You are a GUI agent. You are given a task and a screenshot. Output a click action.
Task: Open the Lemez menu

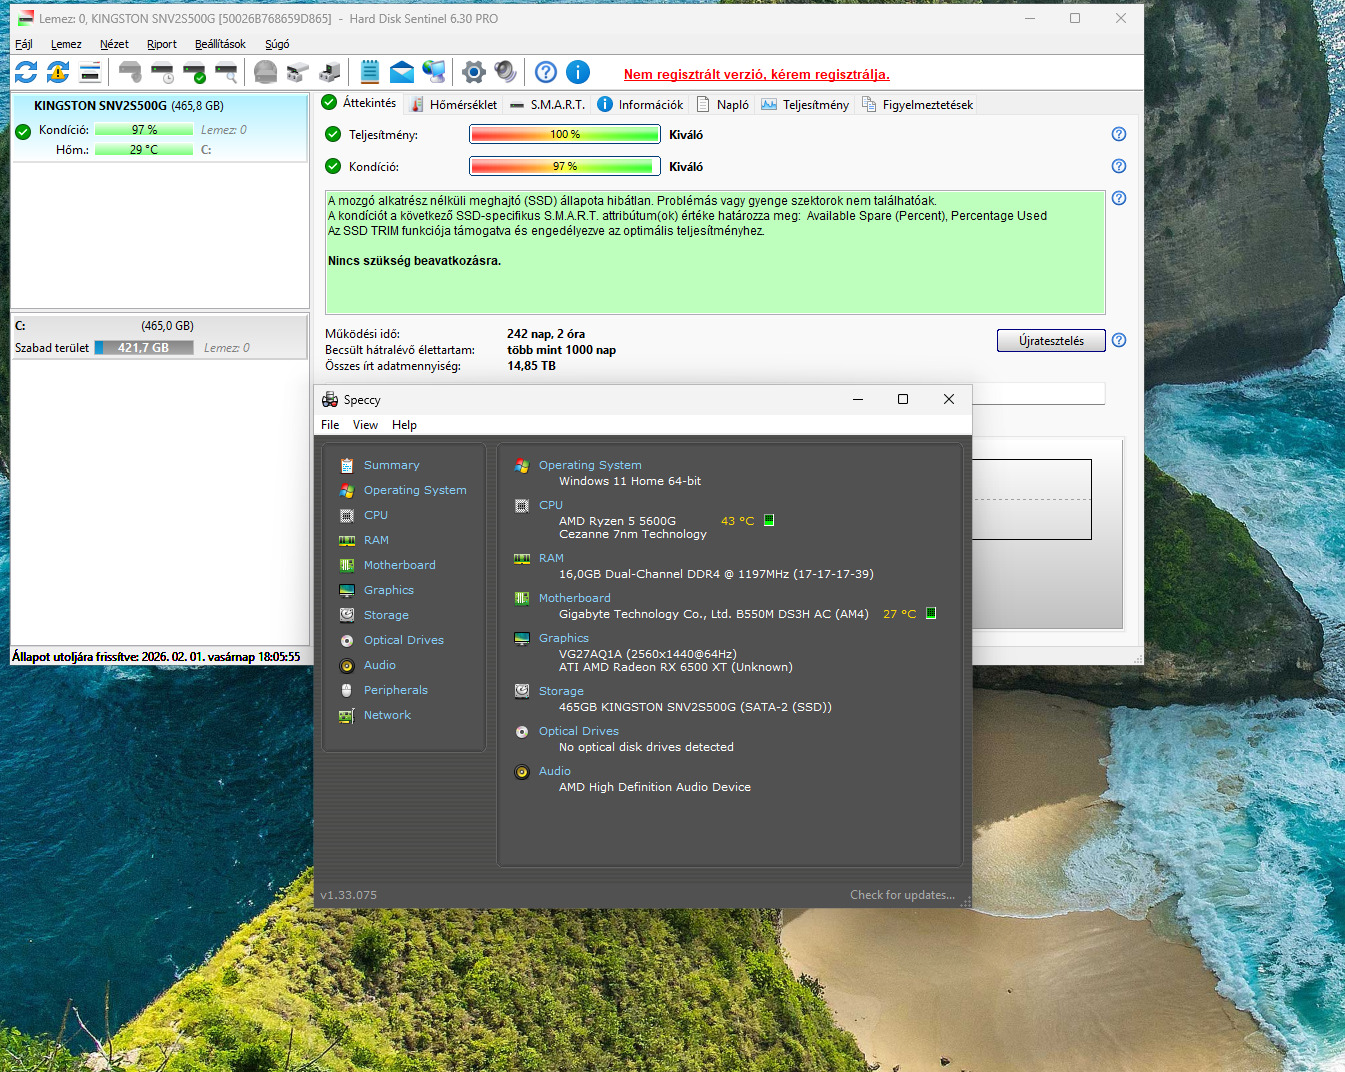point(66,44)
